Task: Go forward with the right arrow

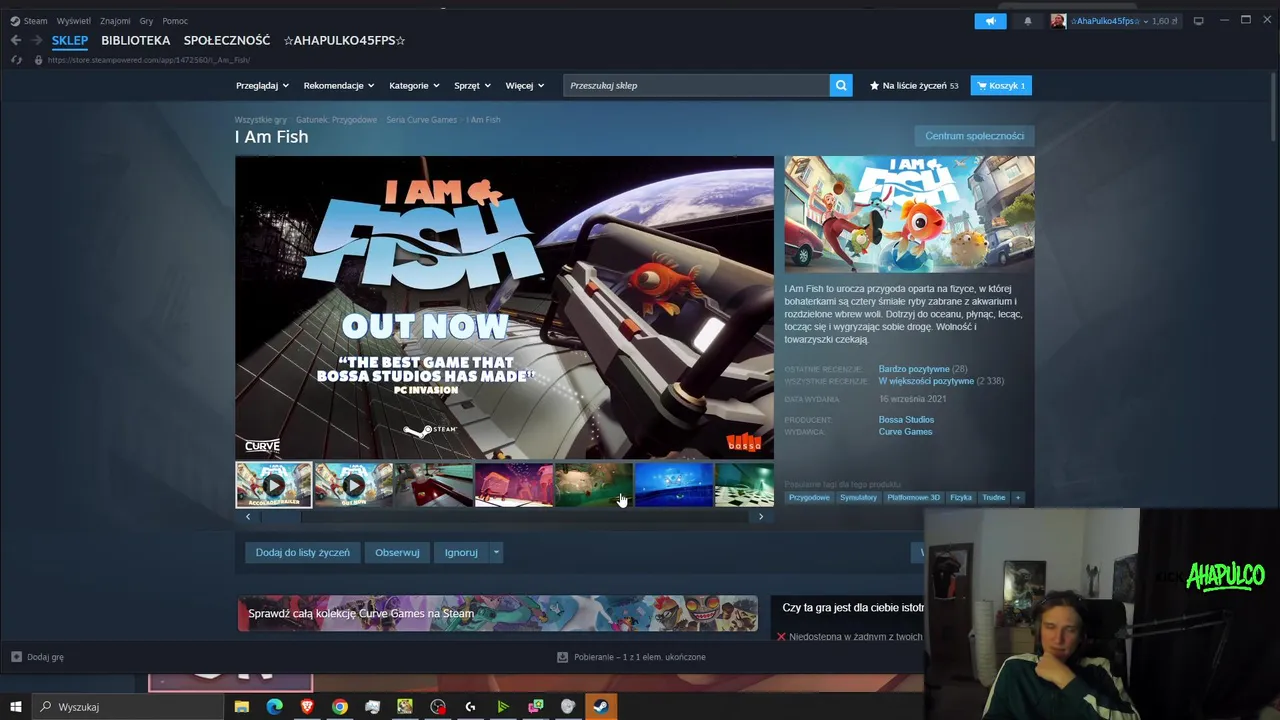Action: tap(36, 40)
